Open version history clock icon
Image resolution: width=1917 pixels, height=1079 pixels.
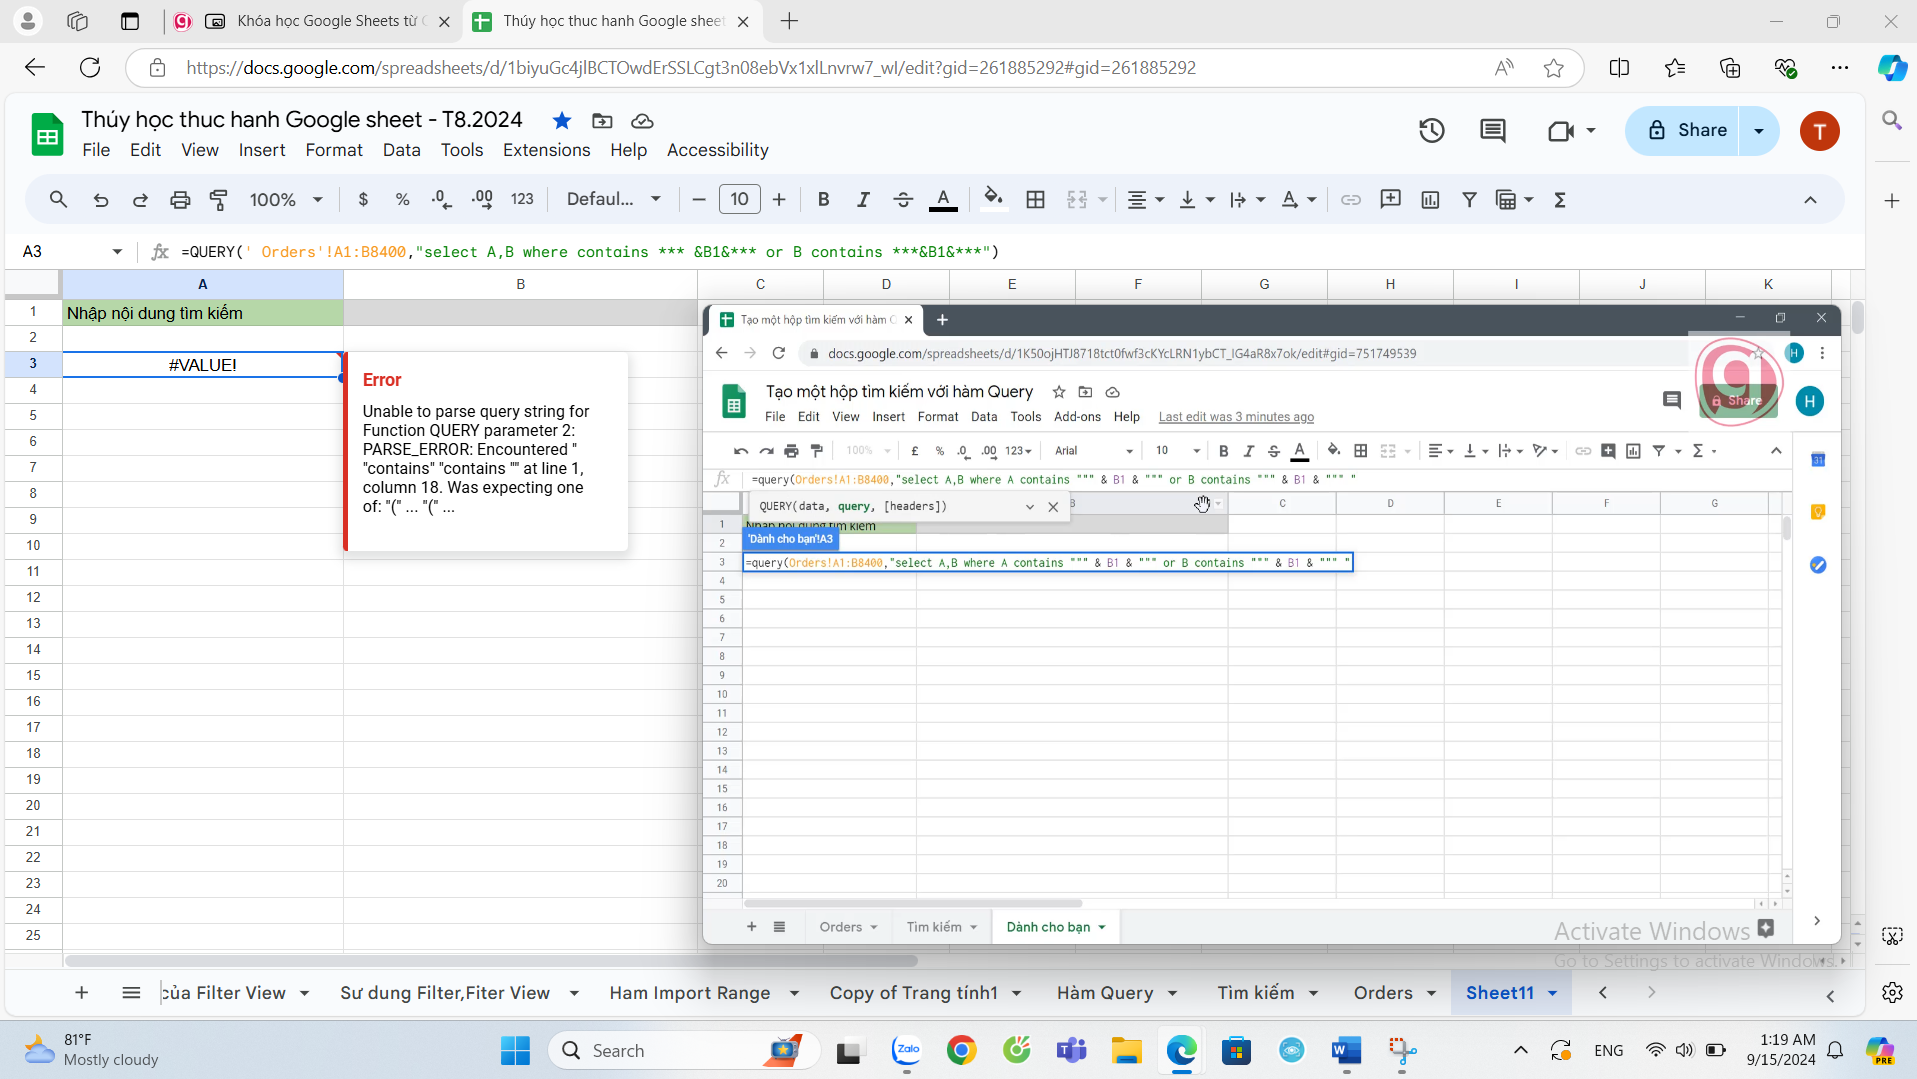(1431, 131)
